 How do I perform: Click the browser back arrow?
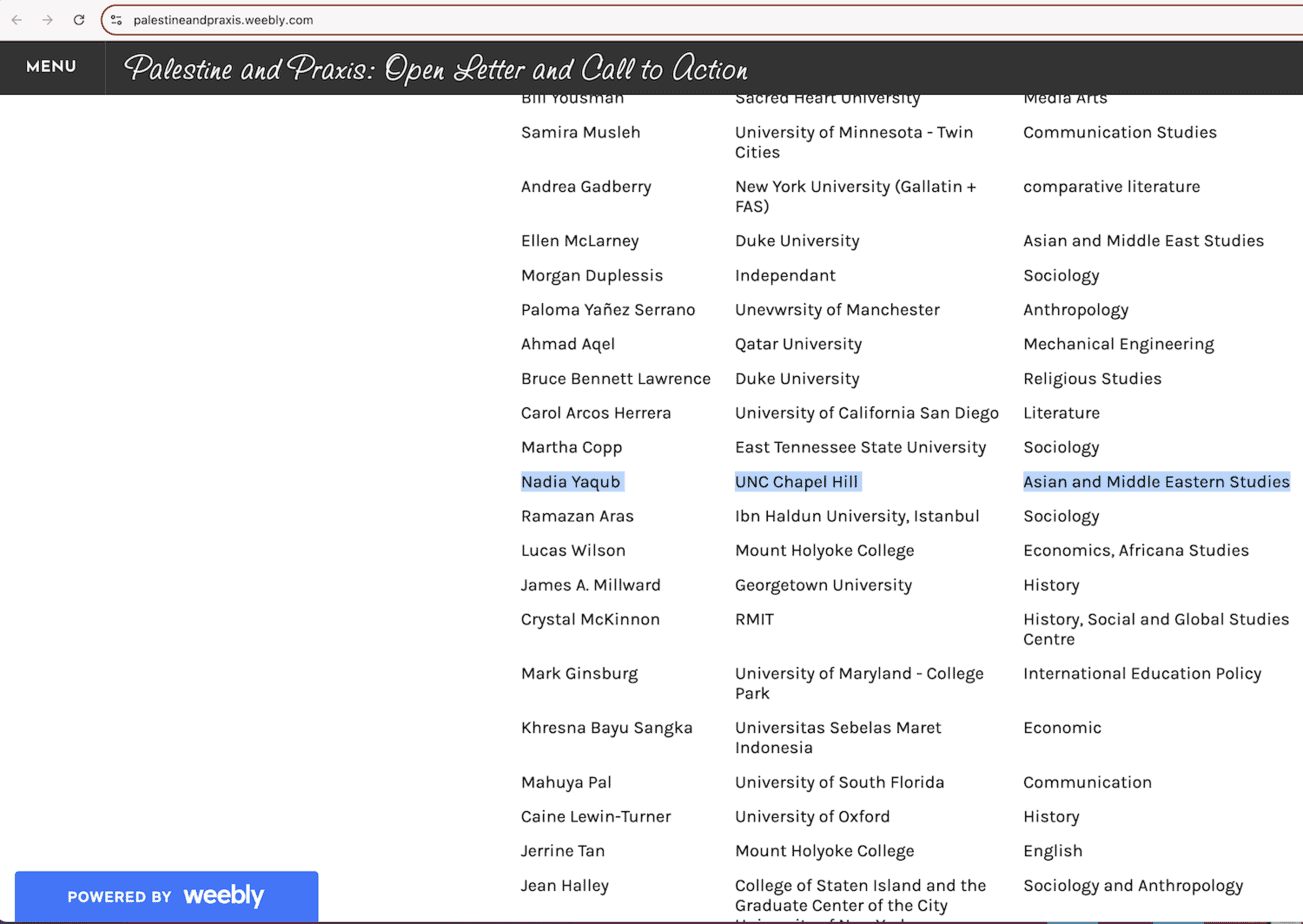tap(17, 20)
